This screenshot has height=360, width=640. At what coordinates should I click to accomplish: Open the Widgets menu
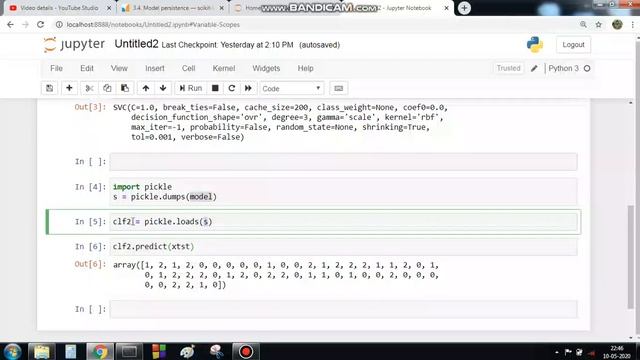[266, 68]
